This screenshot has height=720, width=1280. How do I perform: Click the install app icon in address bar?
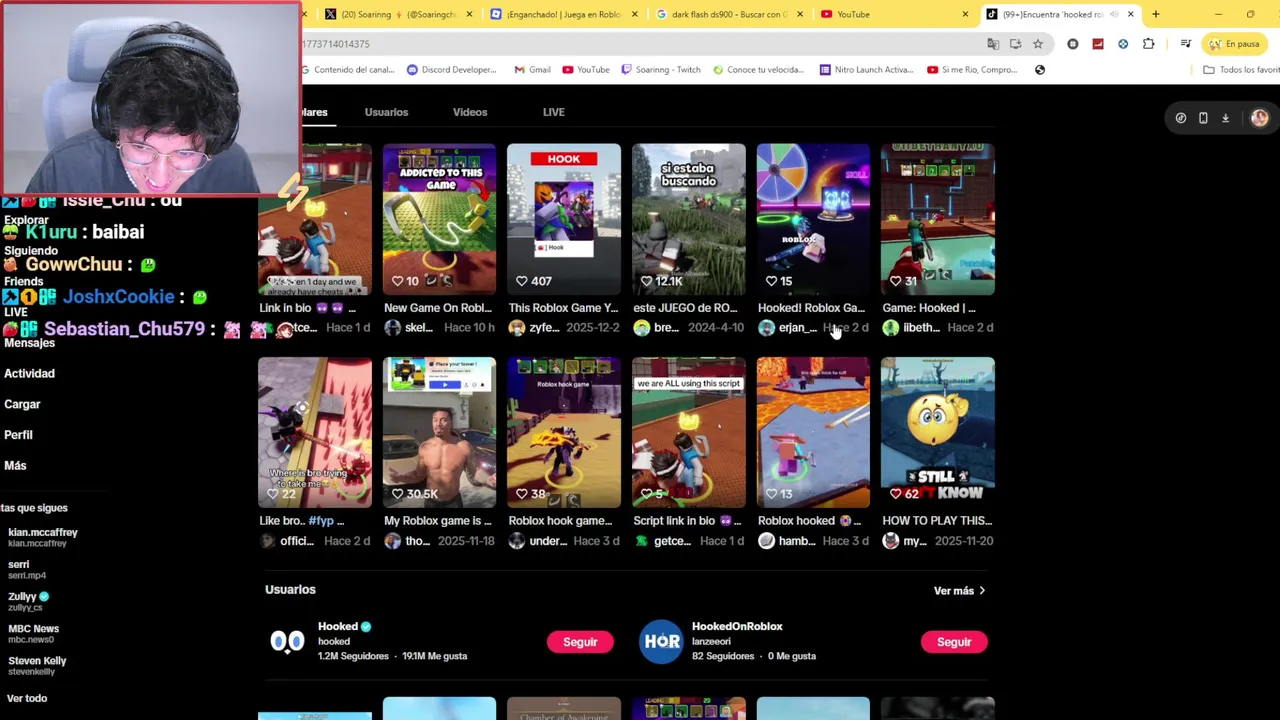coord(1015,44)
